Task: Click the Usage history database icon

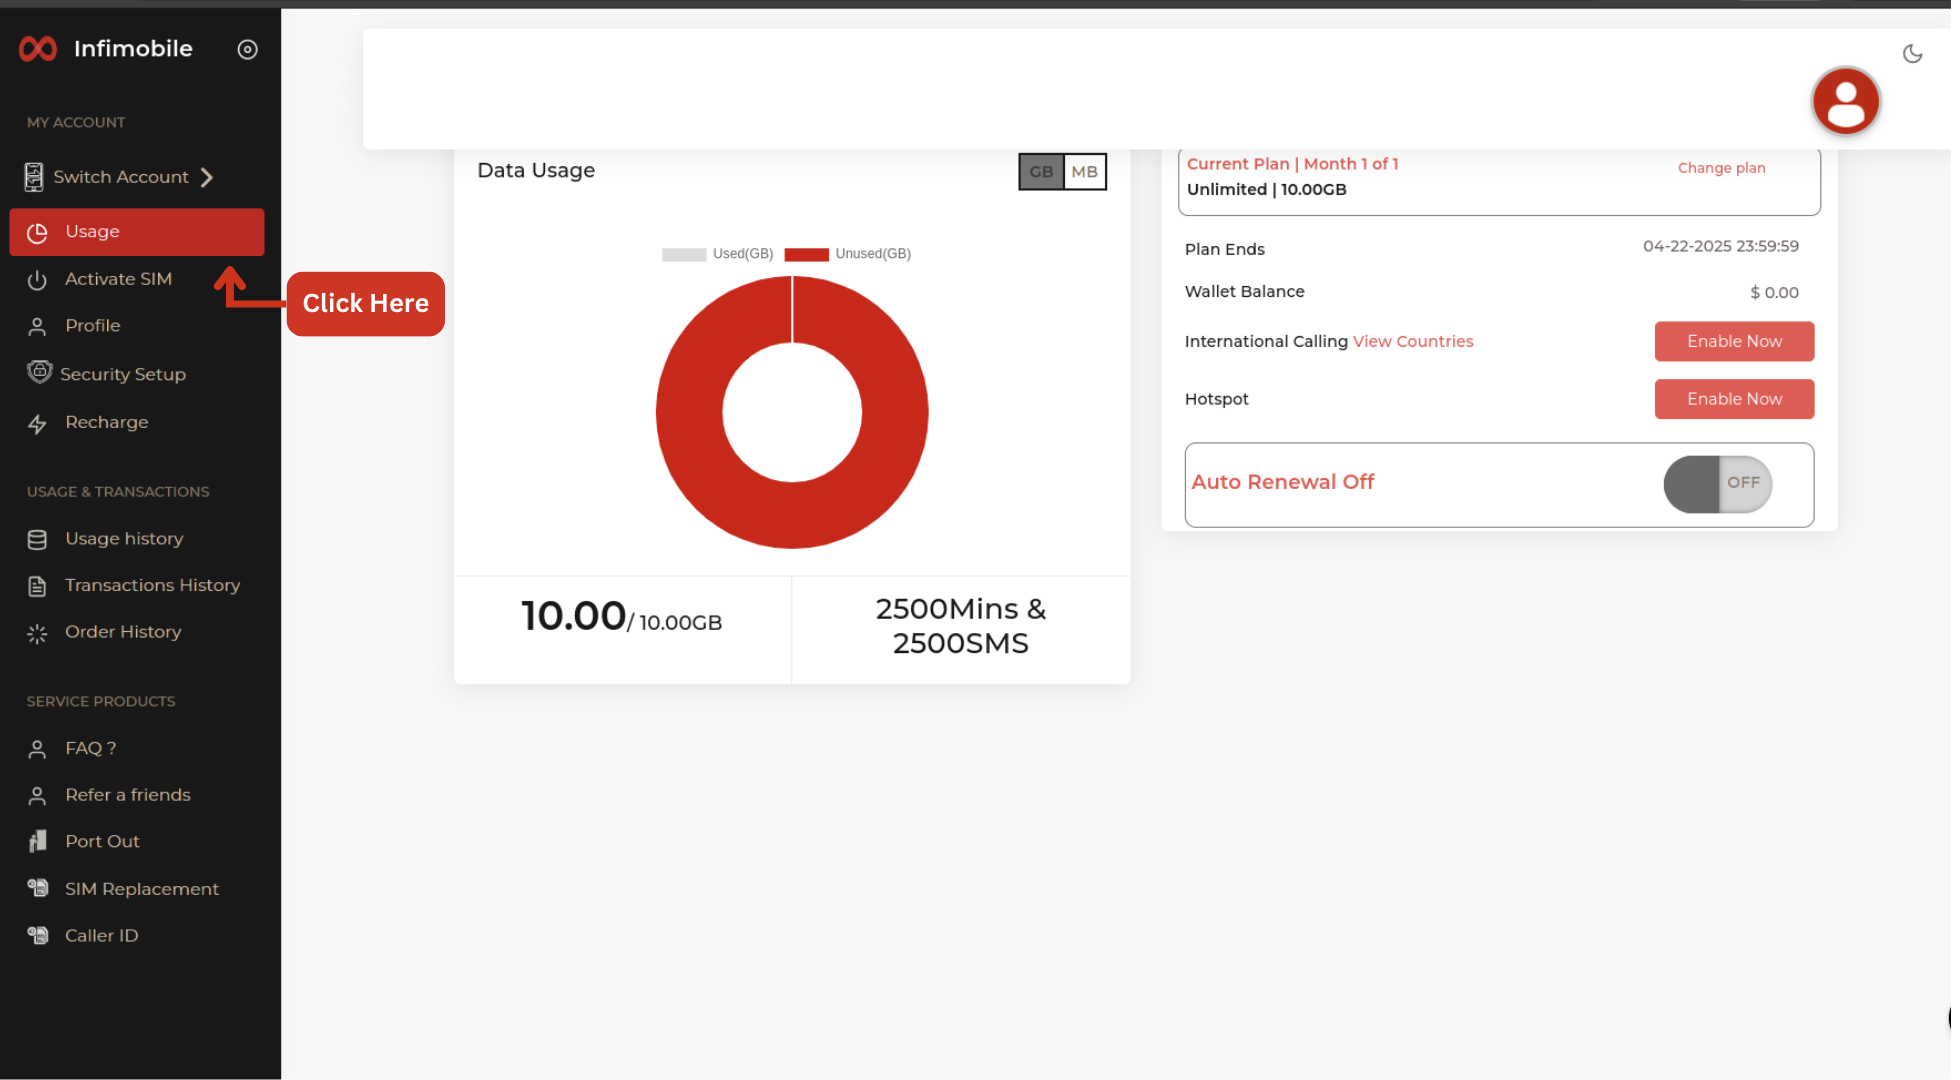Action: [37, 540]
